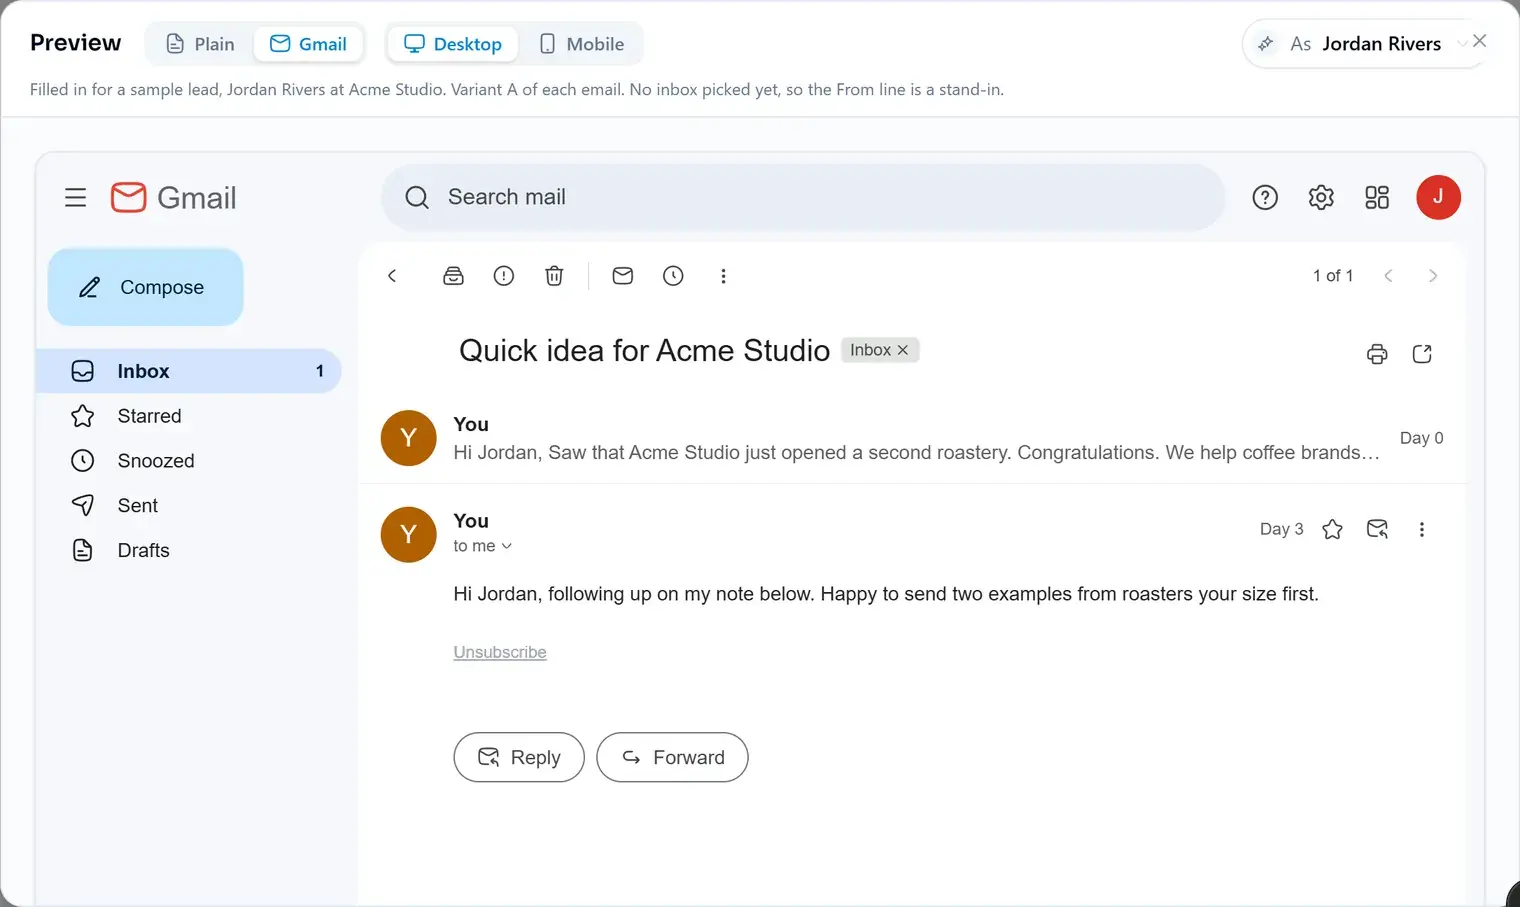
Task: Click the Search mail field
Action: click(x=803, y=197)
